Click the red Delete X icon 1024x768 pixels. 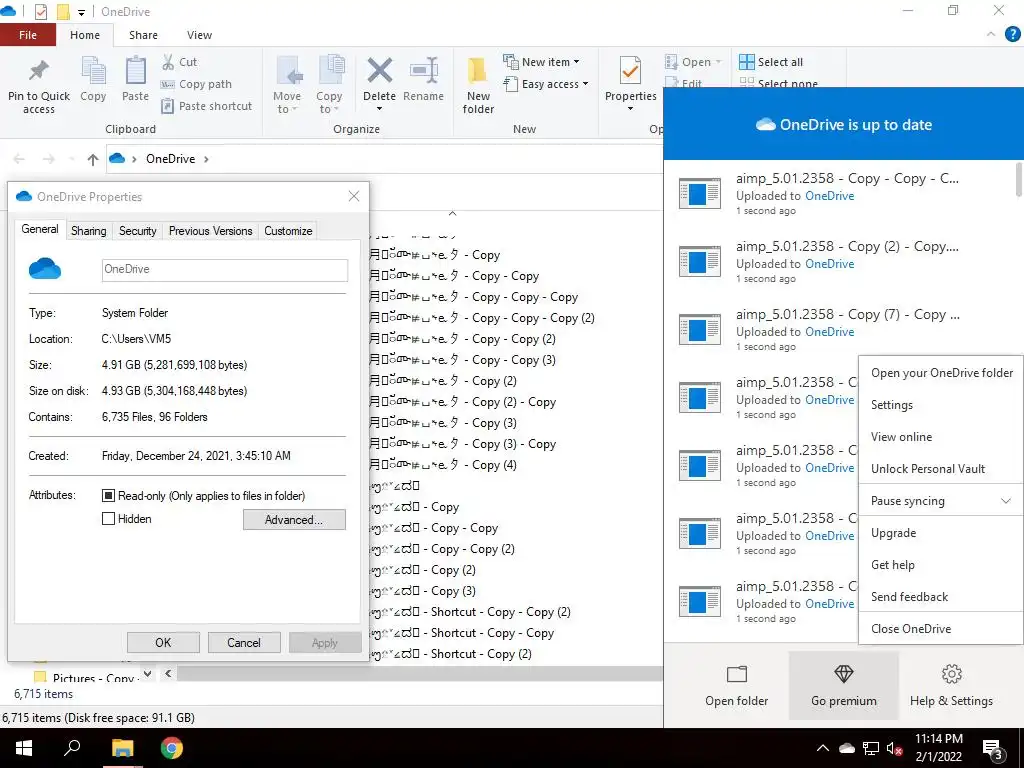coord(379,71)
